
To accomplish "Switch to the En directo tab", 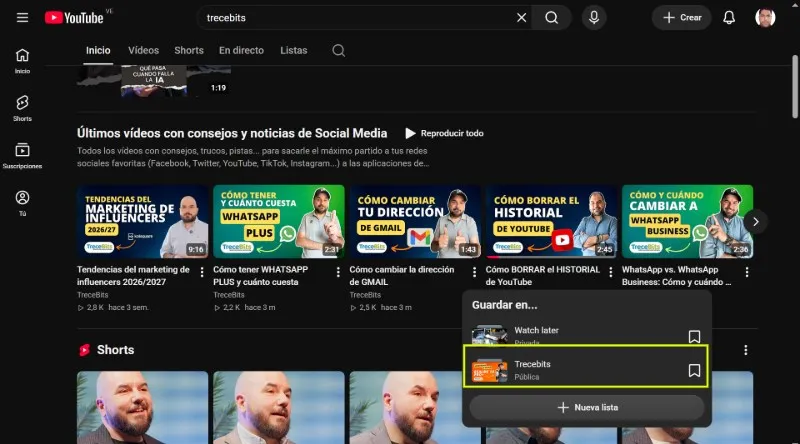I will point(241,51).
